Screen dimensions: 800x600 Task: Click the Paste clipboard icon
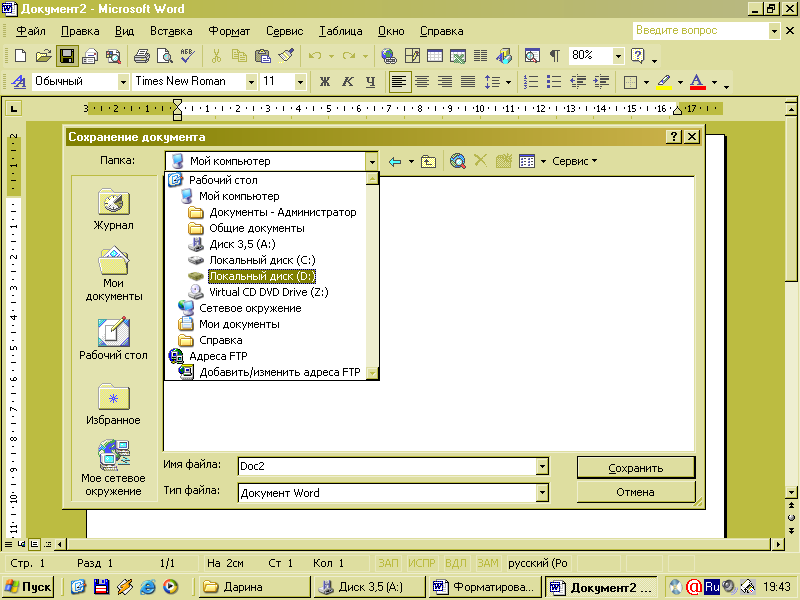click(262, 55)
